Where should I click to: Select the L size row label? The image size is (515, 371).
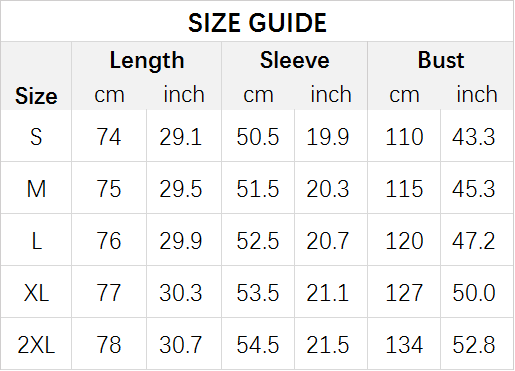36,241
